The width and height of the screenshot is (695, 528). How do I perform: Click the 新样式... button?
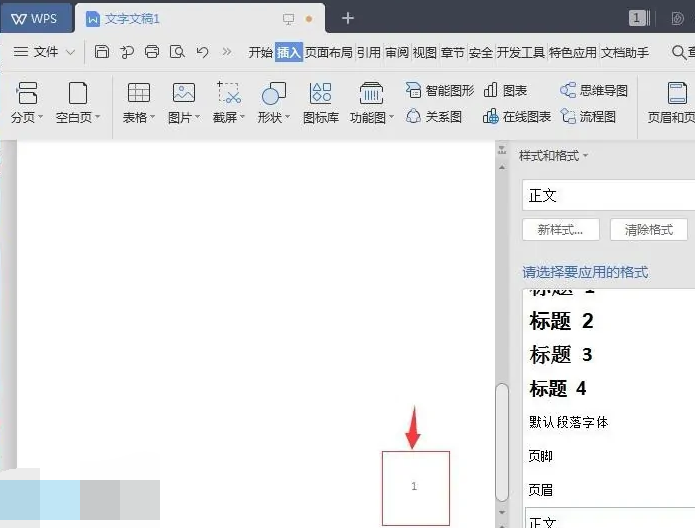click(x=560, y=229)
